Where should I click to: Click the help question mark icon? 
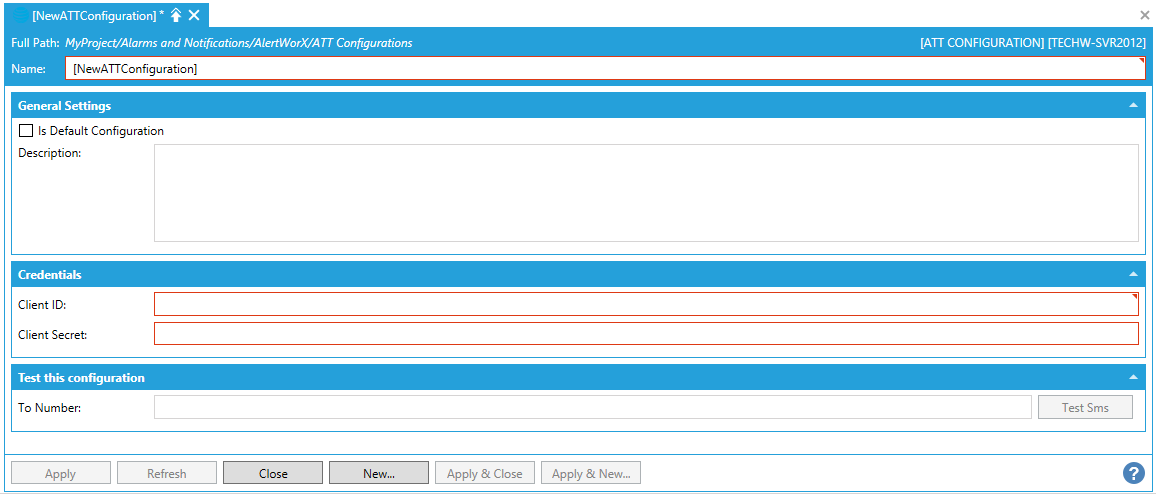coord(1133,473)
